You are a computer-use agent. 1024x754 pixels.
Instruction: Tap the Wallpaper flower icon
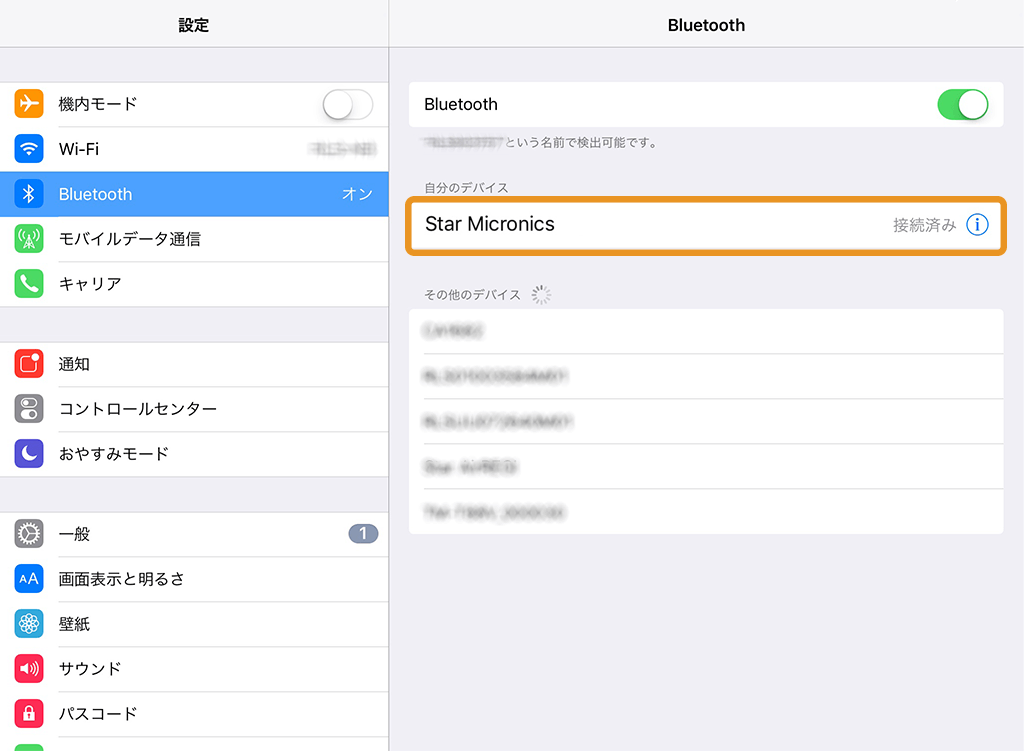click(29, 623)
